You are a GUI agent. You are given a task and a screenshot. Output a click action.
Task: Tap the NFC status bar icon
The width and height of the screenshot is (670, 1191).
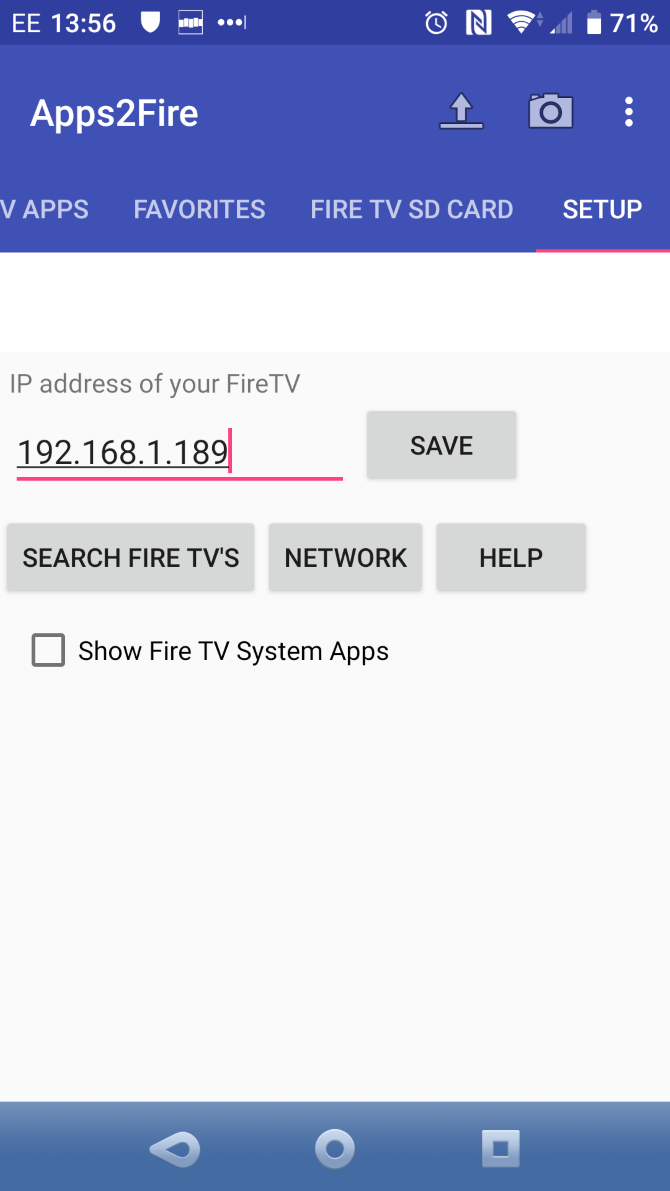pos(475,21)
